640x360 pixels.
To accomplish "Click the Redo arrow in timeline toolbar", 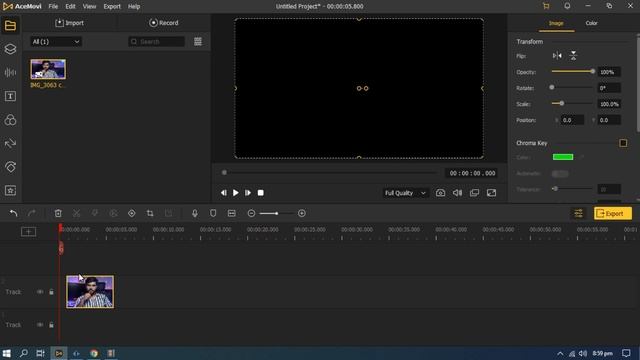I will (x=31, y=213).
